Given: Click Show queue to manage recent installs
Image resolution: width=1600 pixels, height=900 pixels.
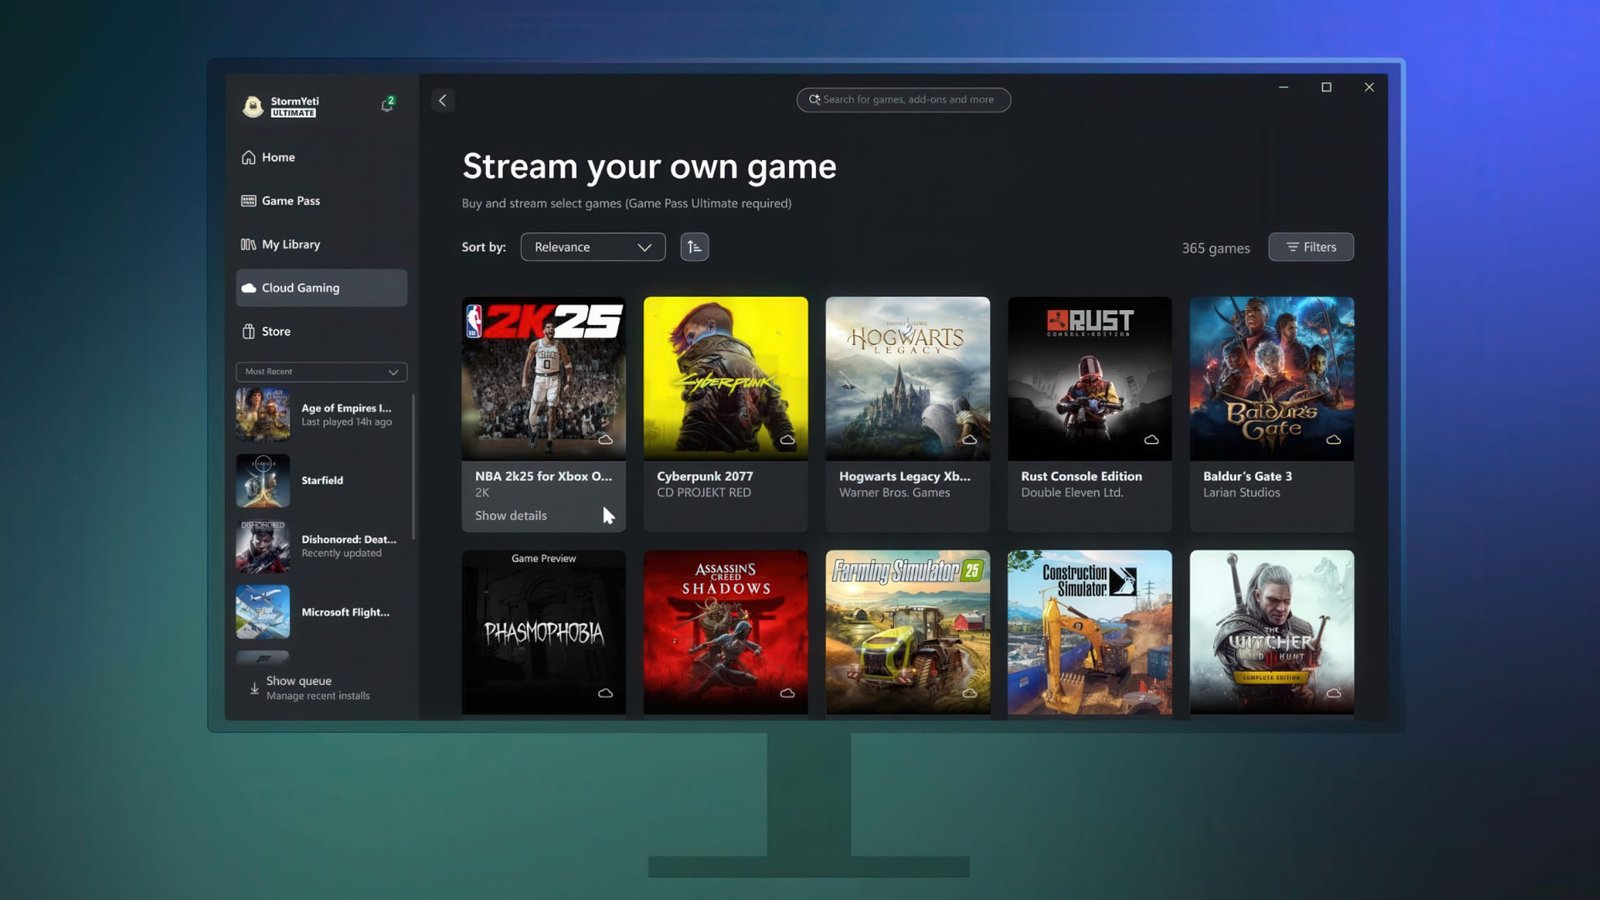Looking at the screenshot, I should (x=296, y=680).
